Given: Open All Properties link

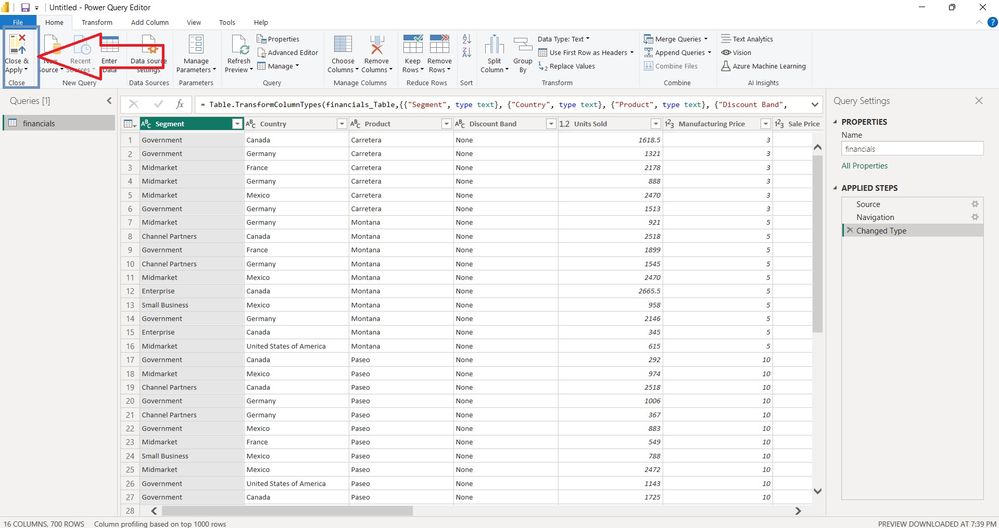Looking at the screenshot, I should [865, 166].
